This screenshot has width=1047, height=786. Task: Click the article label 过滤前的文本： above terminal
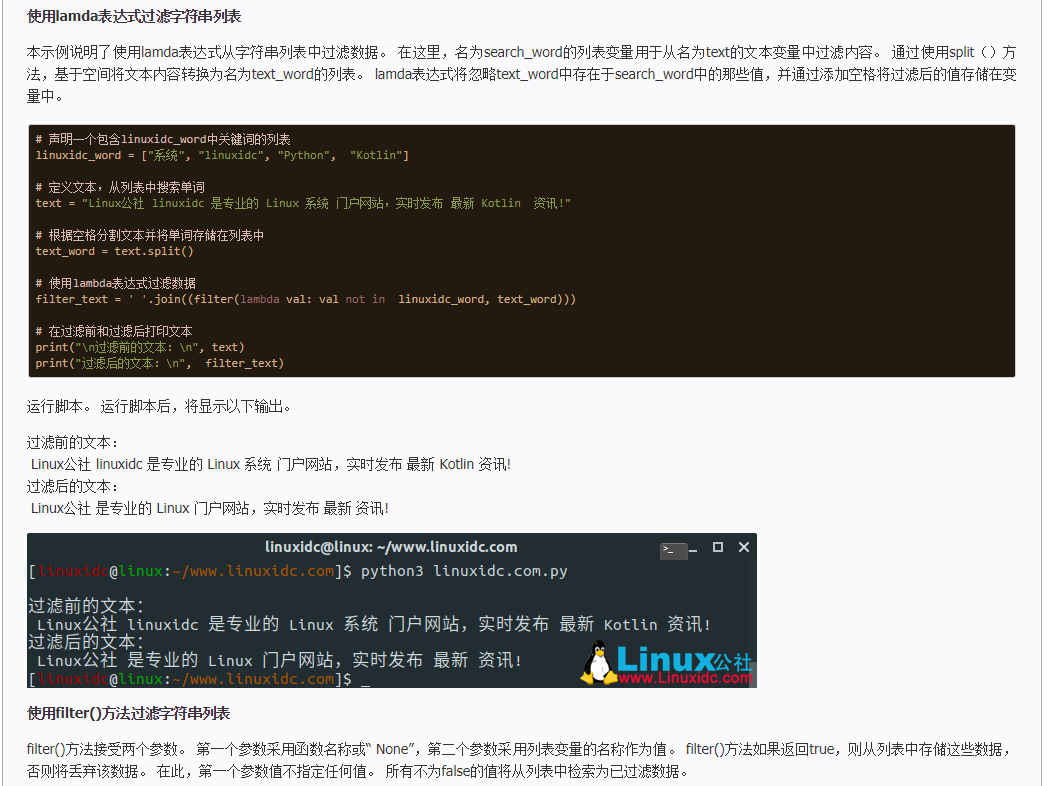tap(73, 442)
